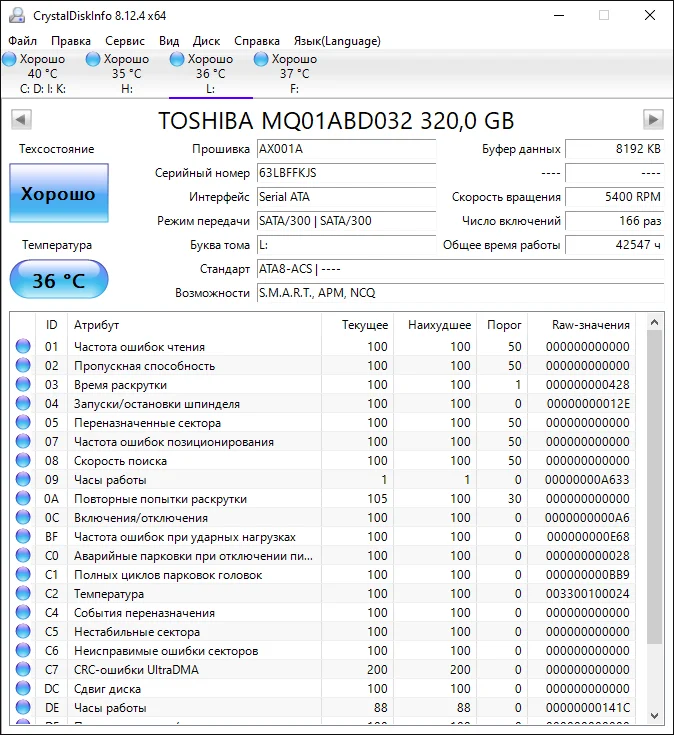Click status orb for attribute 09 Часы работы
This screenshot has width=674, height=735.
click(x=23, y=479)
